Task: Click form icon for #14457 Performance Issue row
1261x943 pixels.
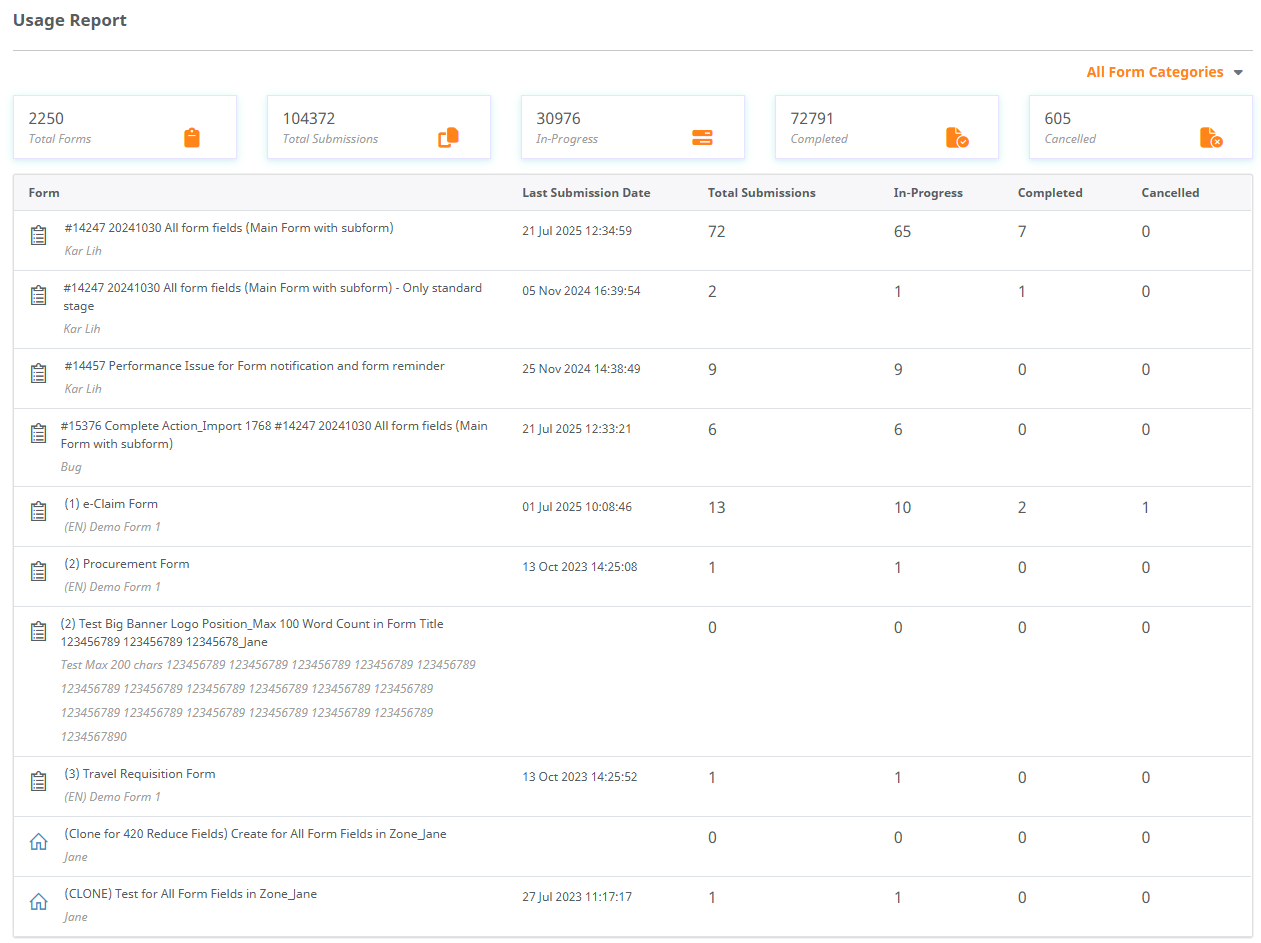Action: (x=38, y=374)
